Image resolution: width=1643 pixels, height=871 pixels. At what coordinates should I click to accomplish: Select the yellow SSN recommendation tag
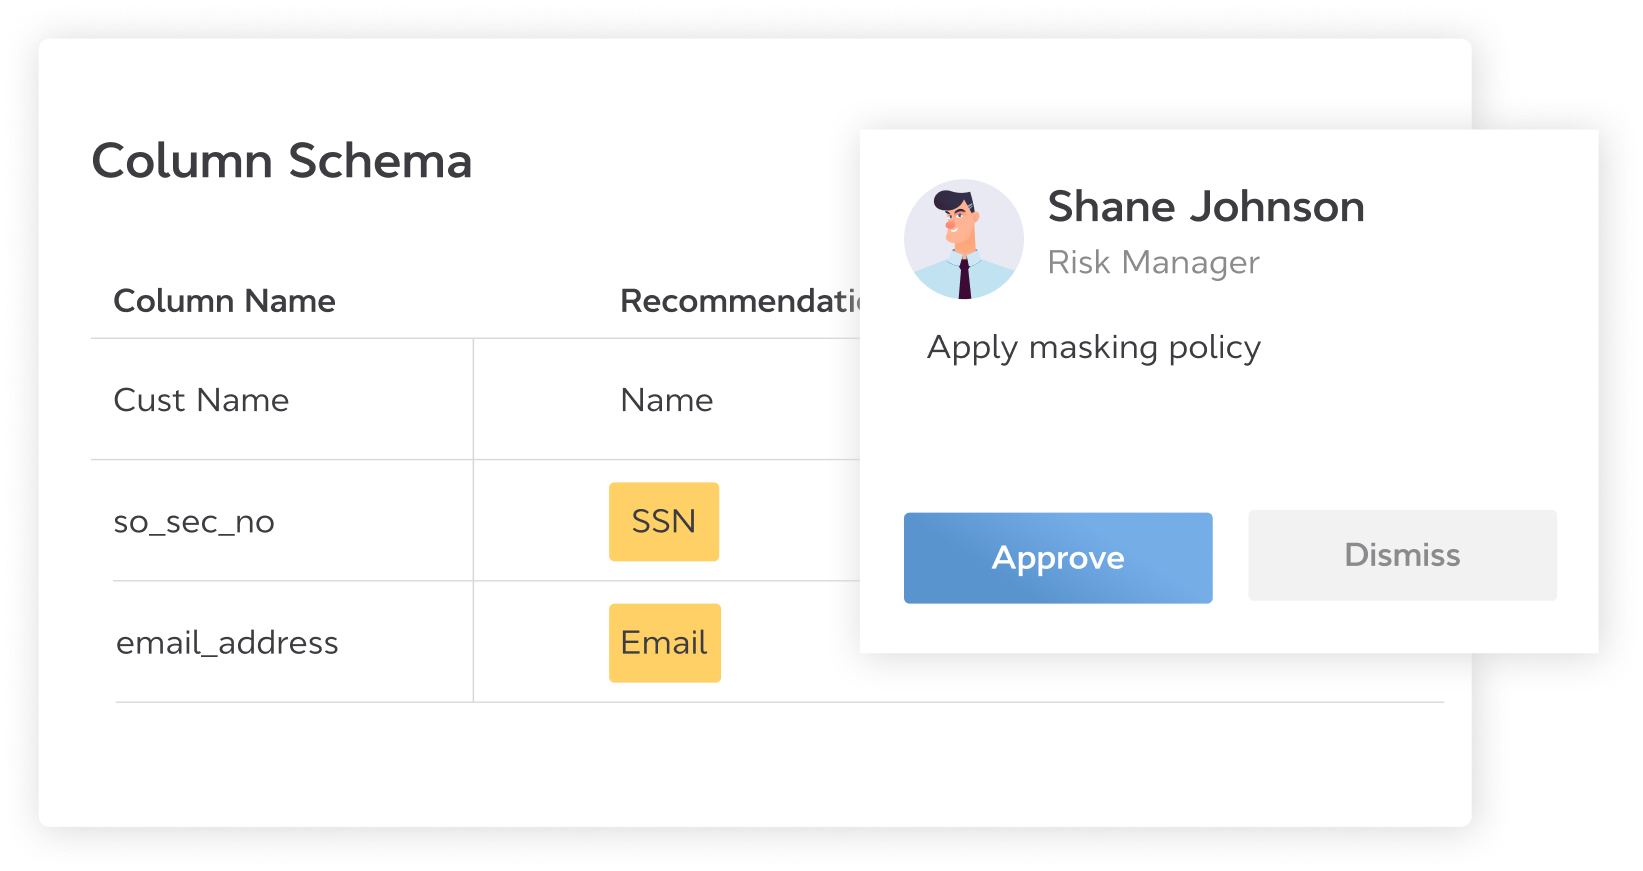pos(664,522)
